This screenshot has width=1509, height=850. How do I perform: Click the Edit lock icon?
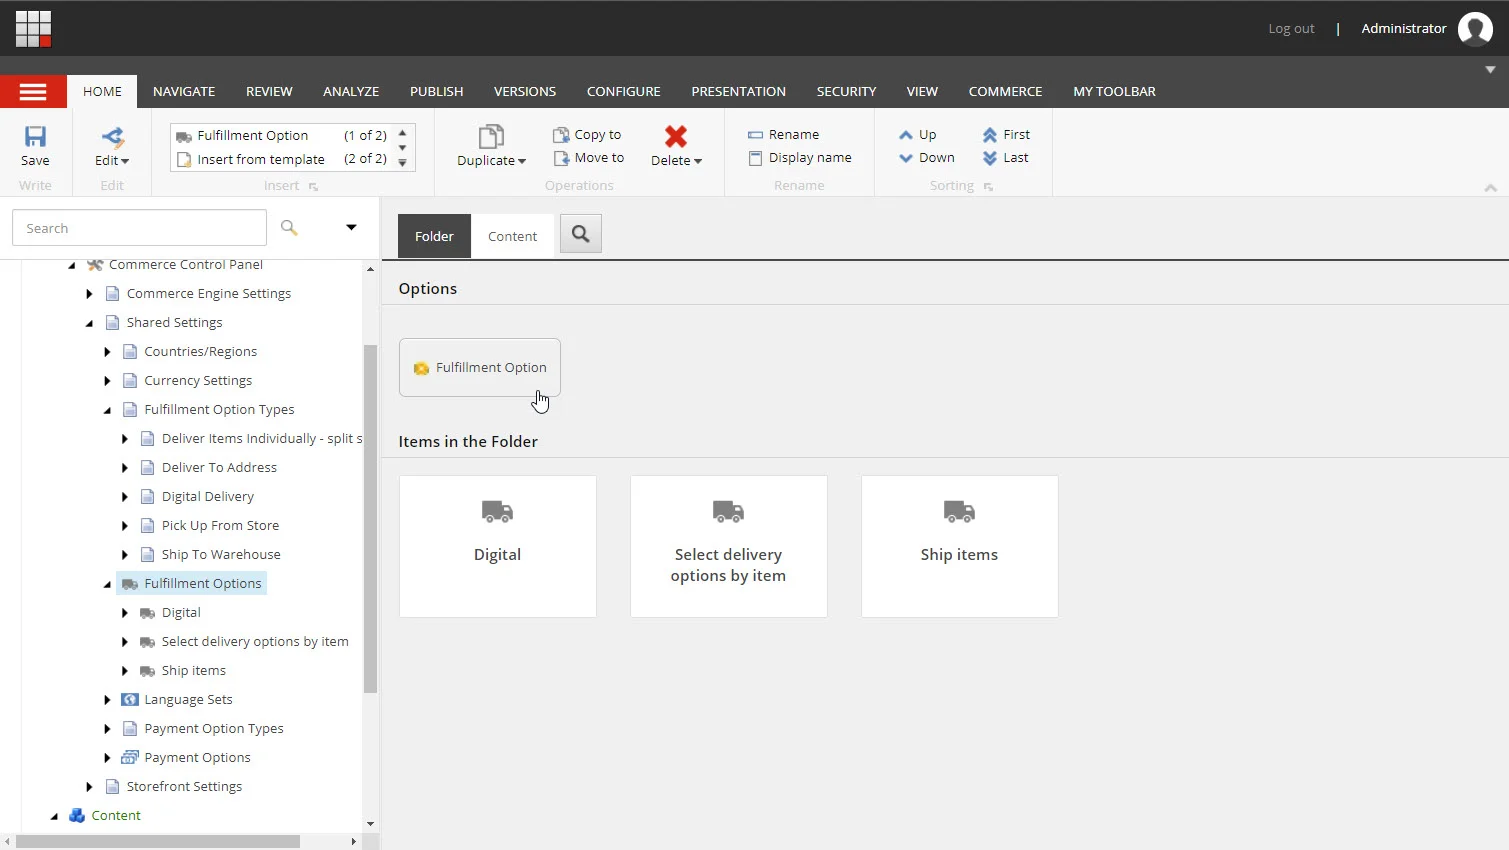coord(112,137)
